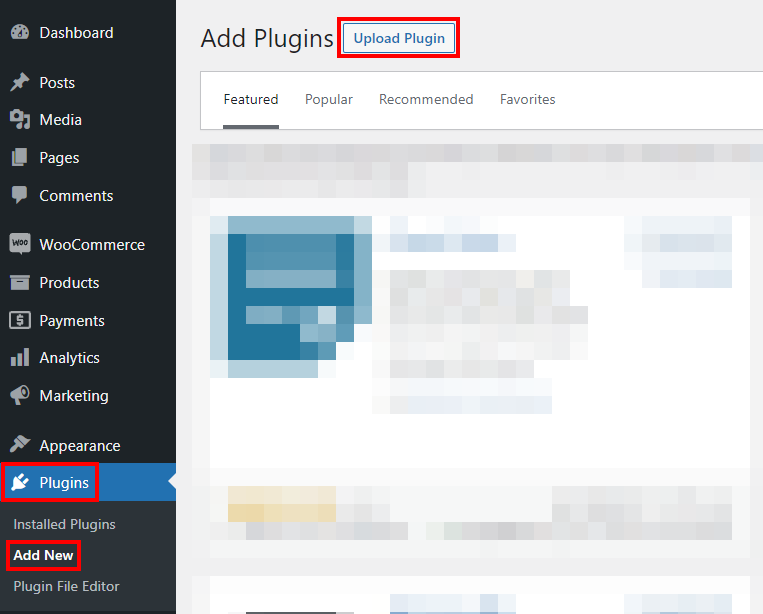The image size is (763, 614).
Task: Switch to the Popular tab
Action: point(328,99)
